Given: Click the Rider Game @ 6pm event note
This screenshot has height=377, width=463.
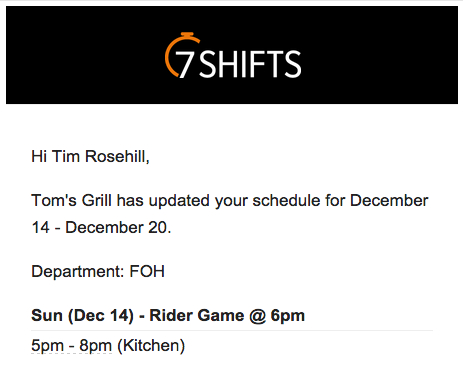Looking at the screenshot, I should tap(227, 315).
